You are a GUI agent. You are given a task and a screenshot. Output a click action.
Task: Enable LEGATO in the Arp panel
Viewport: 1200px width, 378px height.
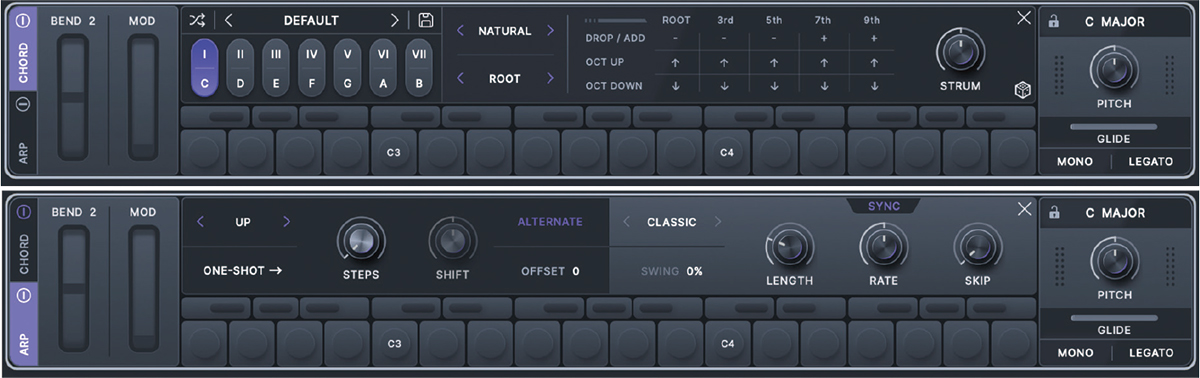click(1151, 353)
